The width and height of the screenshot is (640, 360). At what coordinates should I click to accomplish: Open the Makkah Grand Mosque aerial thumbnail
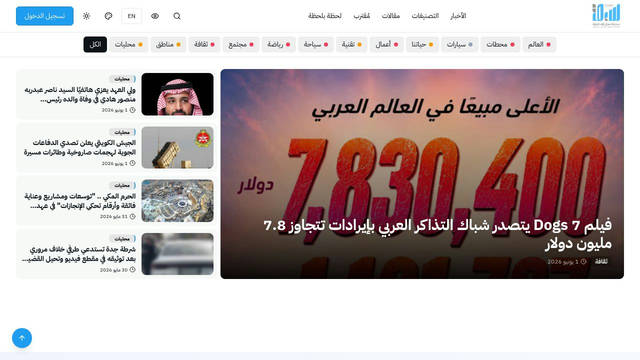[x=178, y=201]
